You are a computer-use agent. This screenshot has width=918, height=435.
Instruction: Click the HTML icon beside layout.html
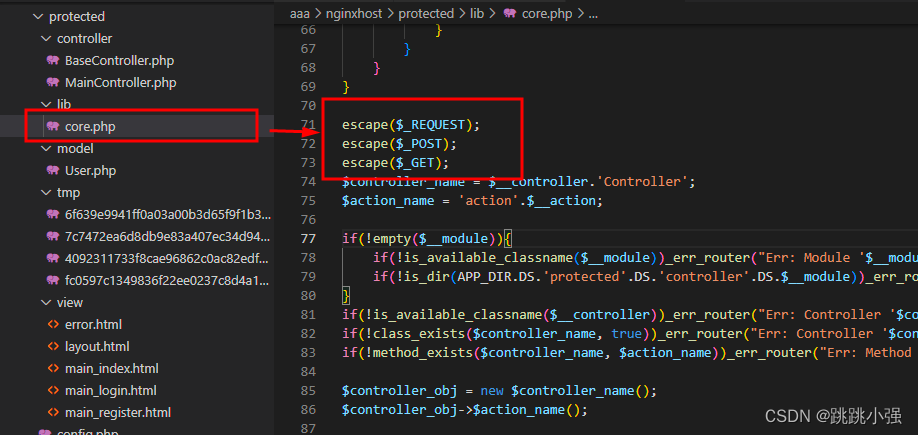pyautogui.click(x=53, y=347)
